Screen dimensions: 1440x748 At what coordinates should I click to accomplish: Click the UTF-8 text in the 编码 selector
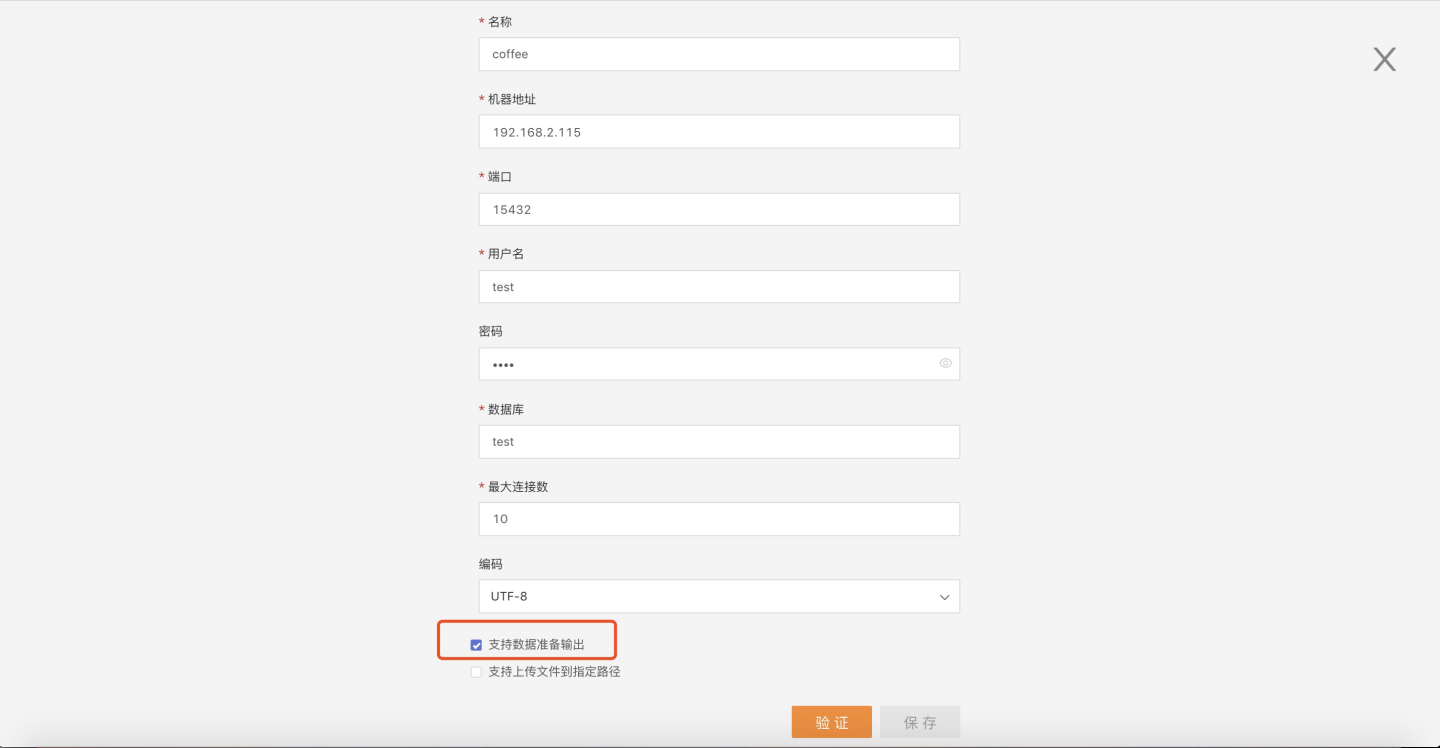[509, 596]
